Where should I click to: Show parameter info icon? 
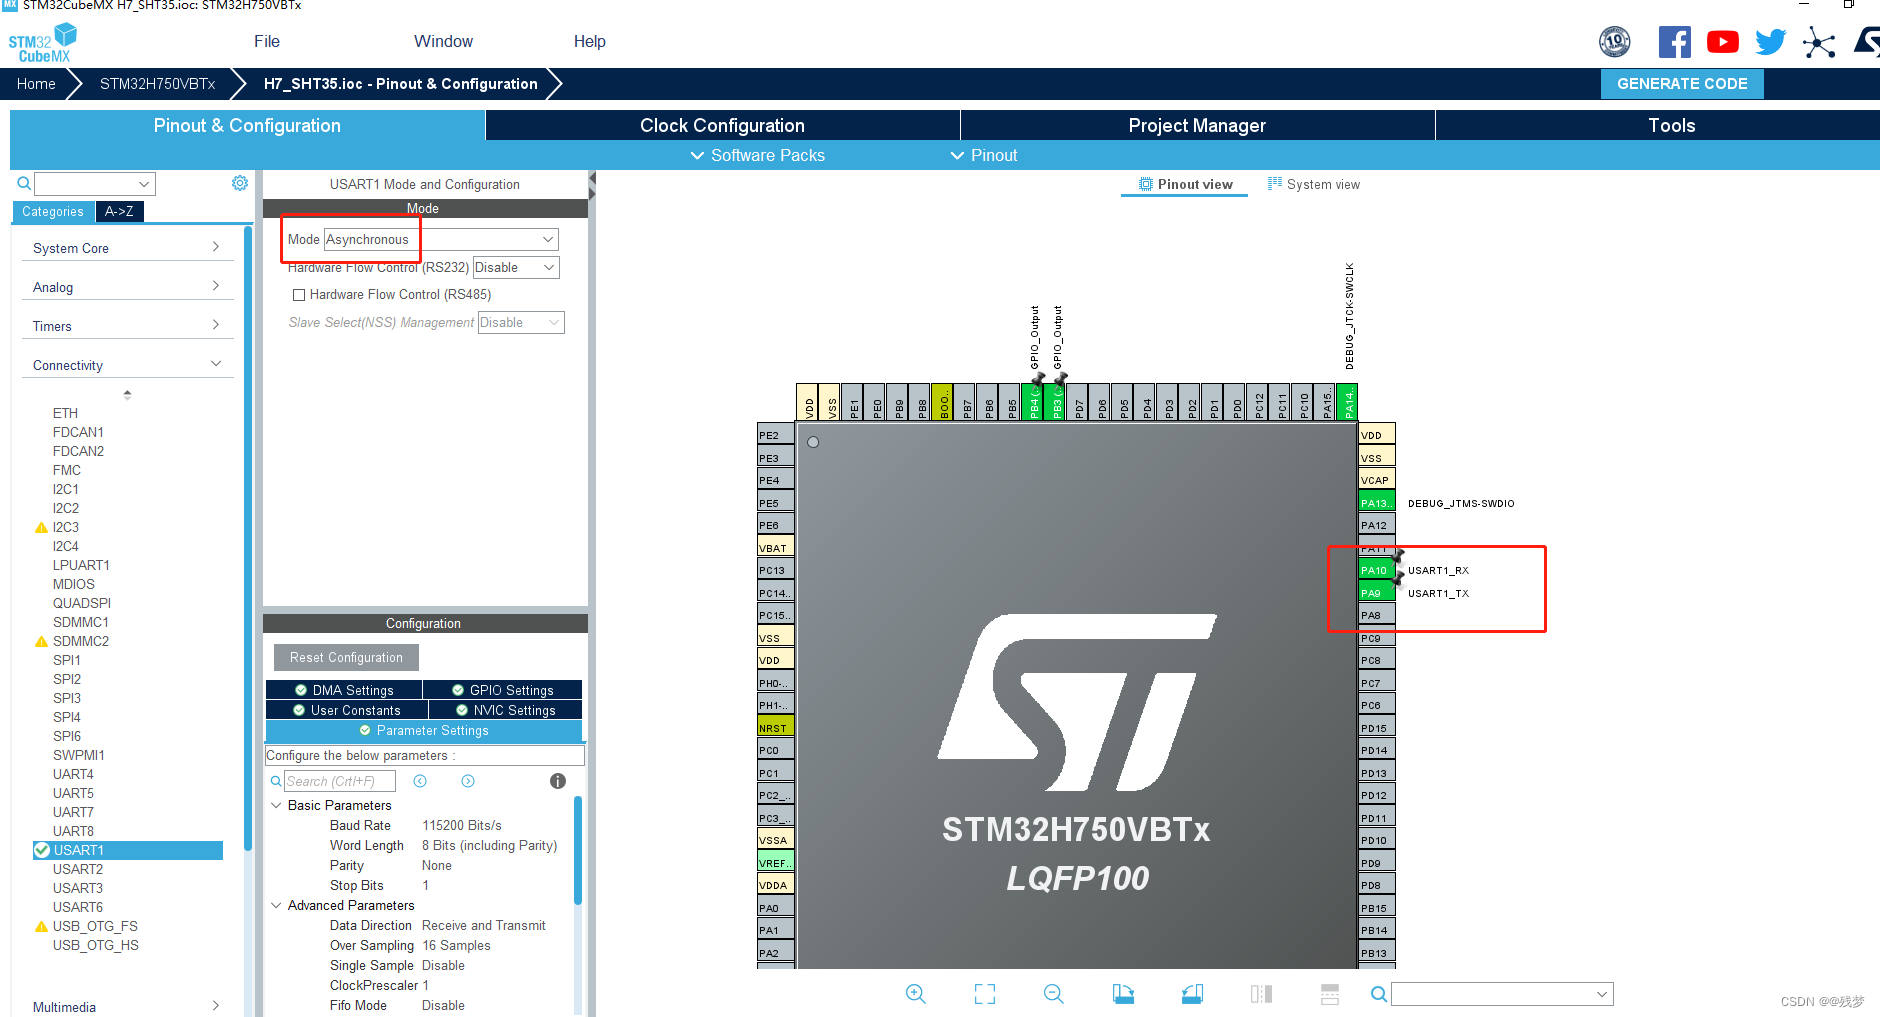pos(558,781)
